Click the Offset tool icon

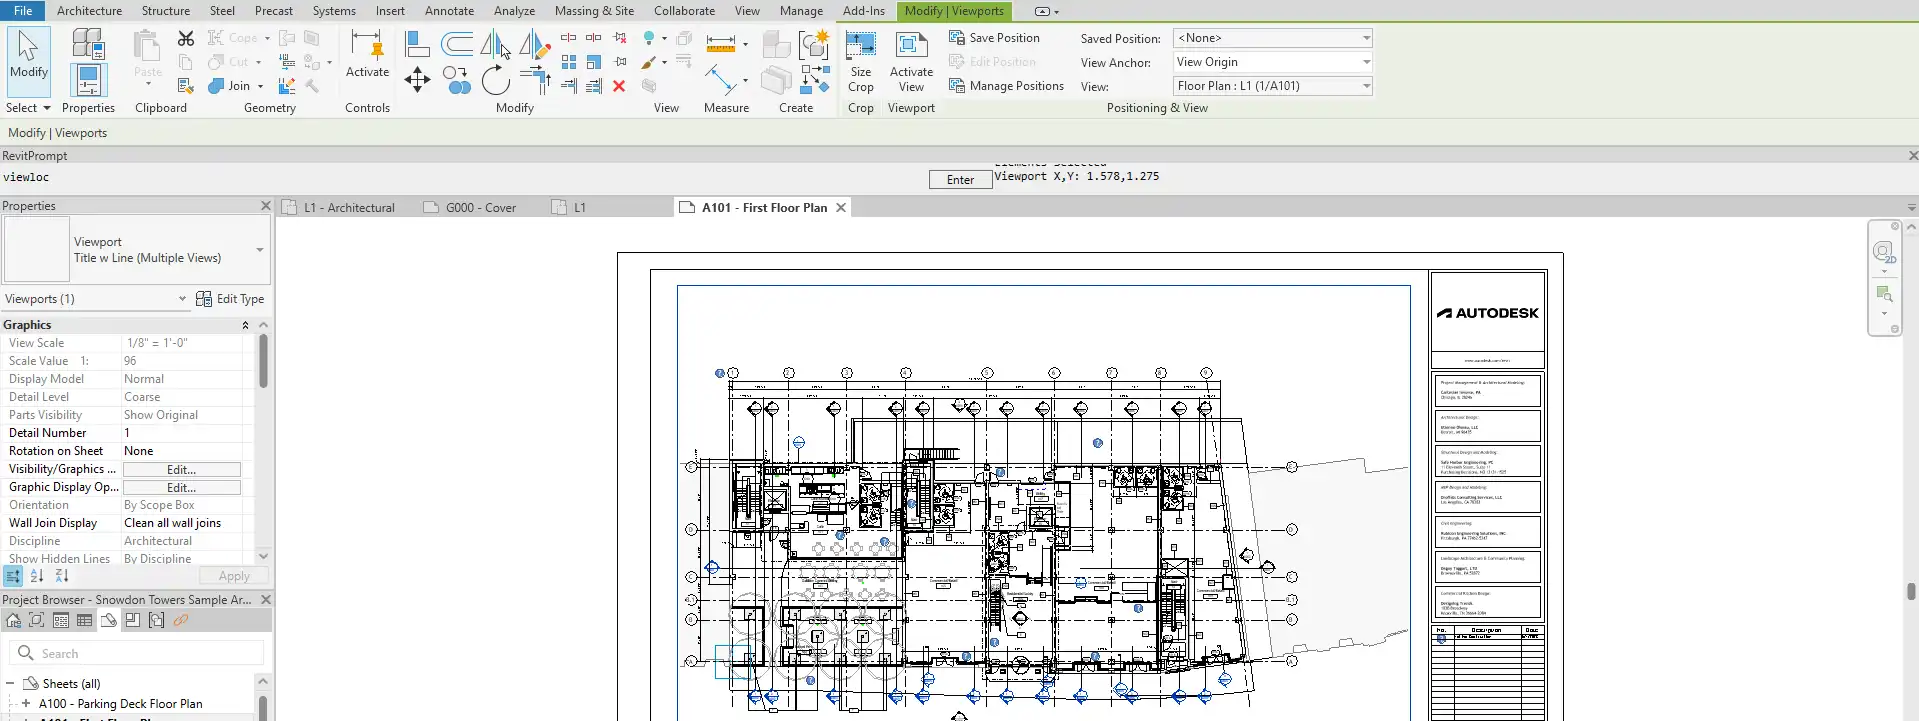coord(457,44)
